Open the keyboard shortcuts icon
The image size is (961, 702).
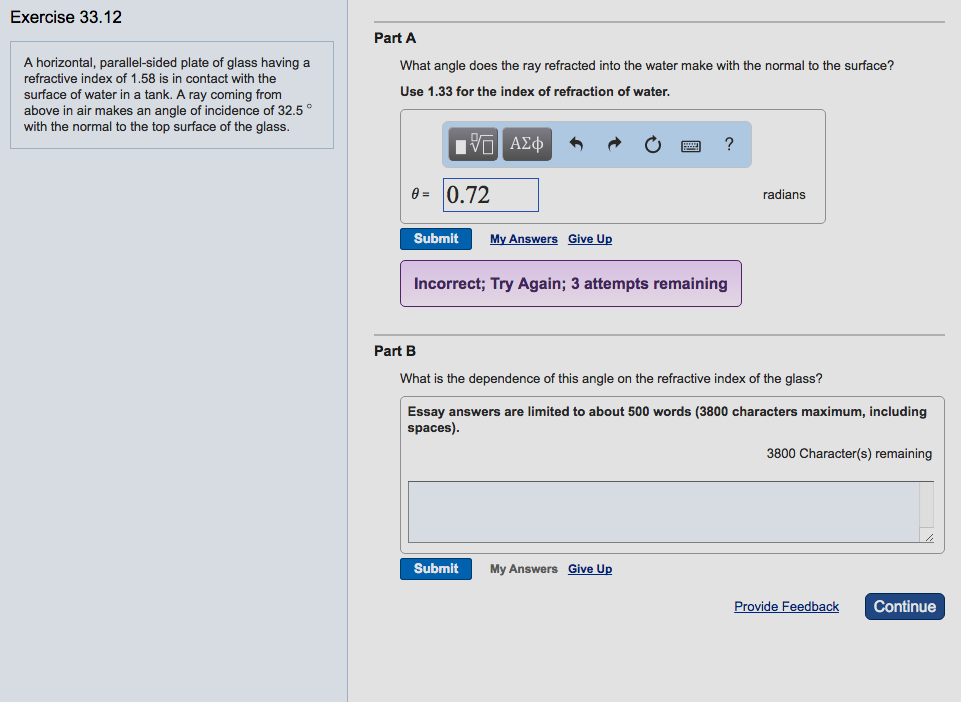691,145
